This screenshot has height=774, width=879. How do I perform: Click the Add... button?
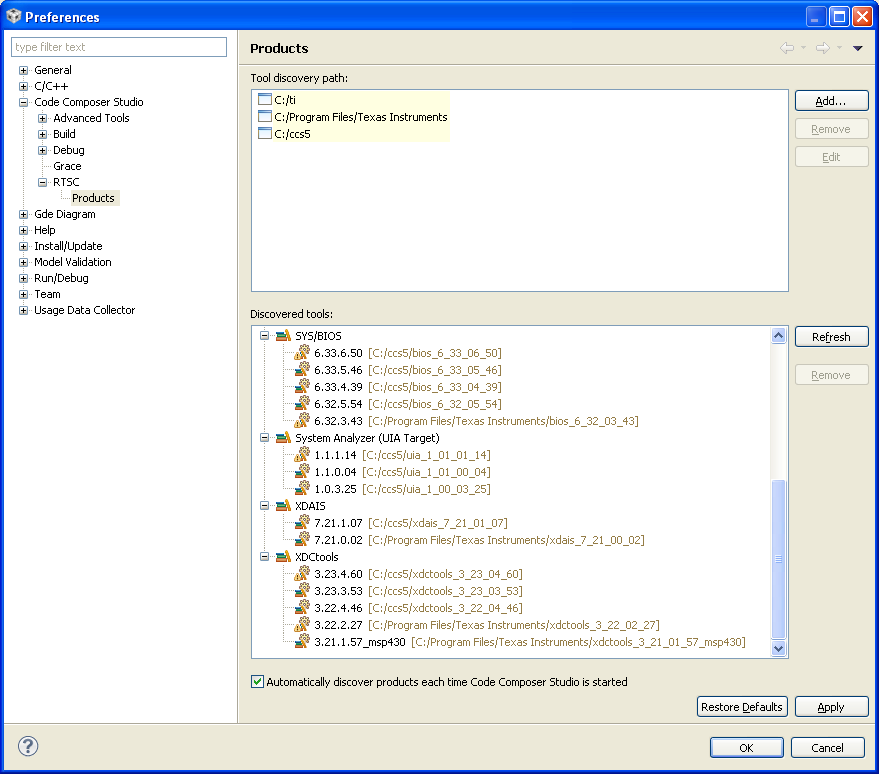[831, 101]
